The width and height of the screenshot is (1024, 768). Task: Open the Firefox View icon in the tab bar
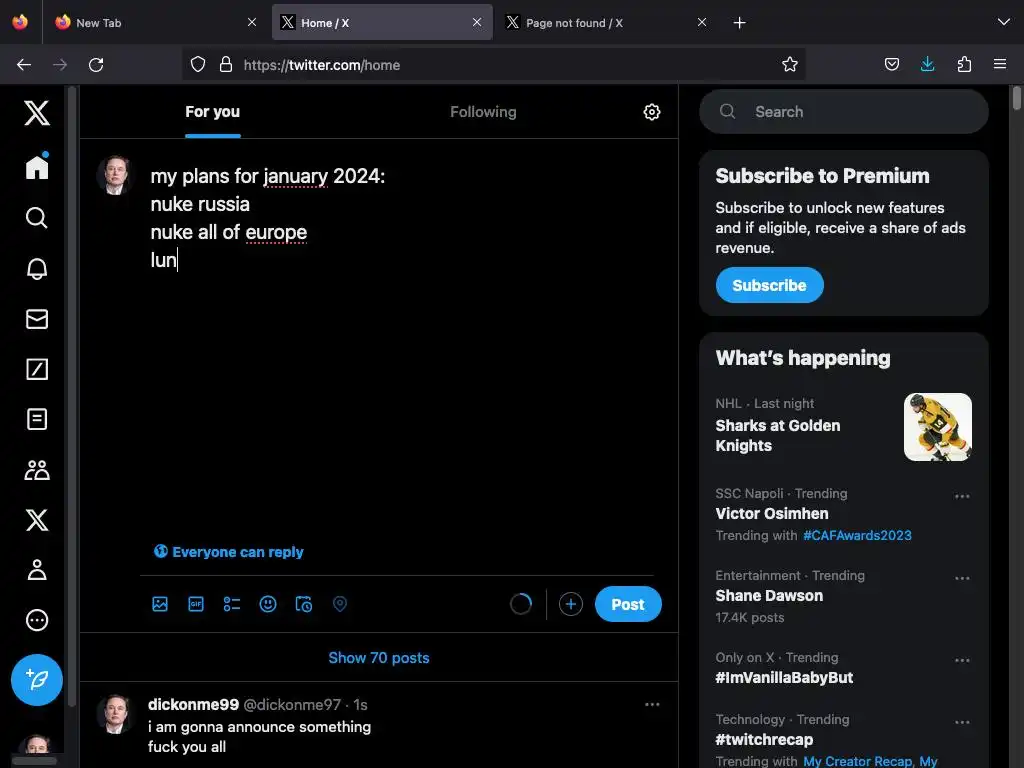pyautogui.click(x=20, y=22)
